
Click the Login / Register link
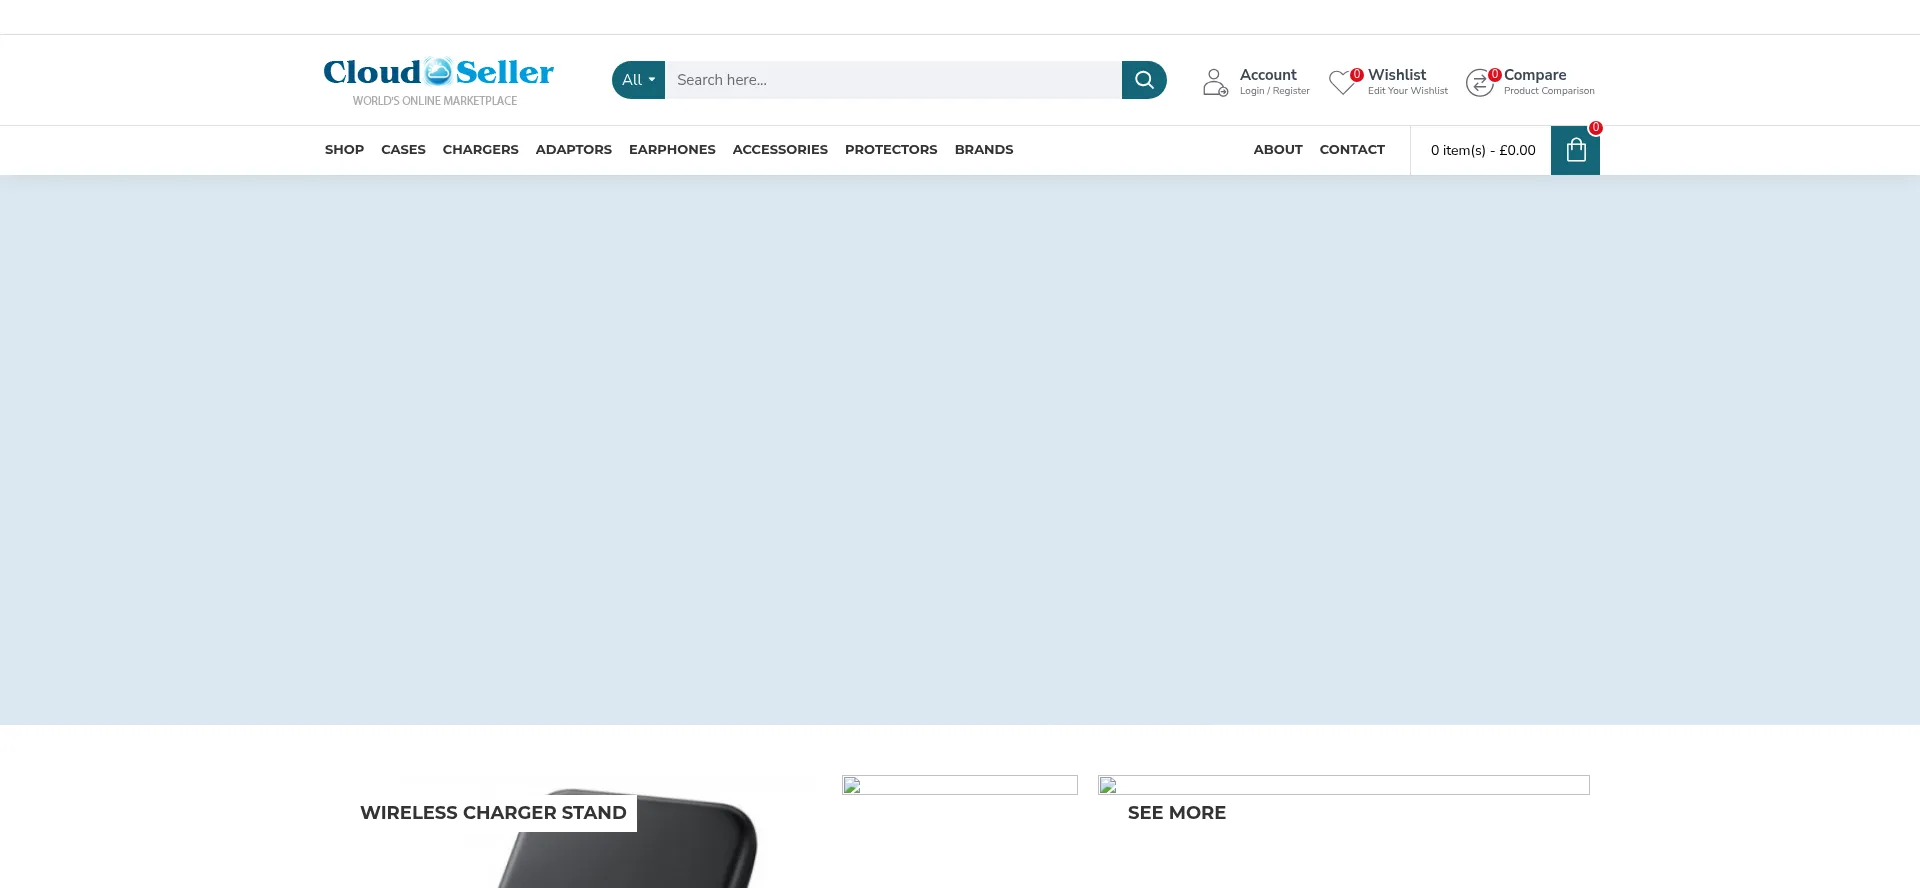coord(1274,91)
